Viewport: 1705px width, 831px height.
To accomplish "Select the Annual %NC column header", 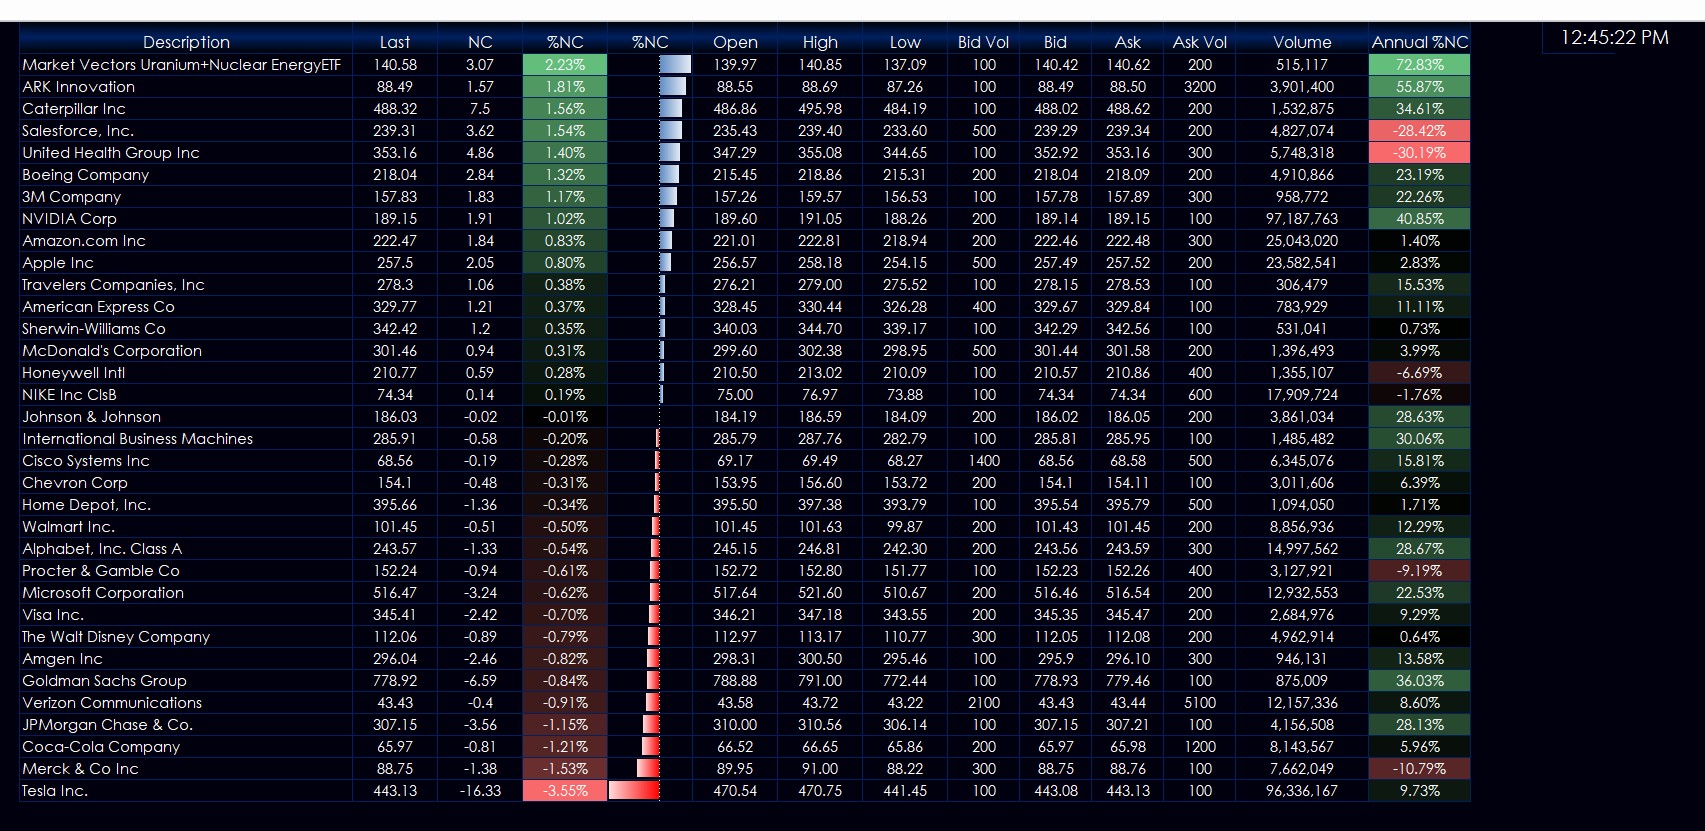I will (1419, 42).
